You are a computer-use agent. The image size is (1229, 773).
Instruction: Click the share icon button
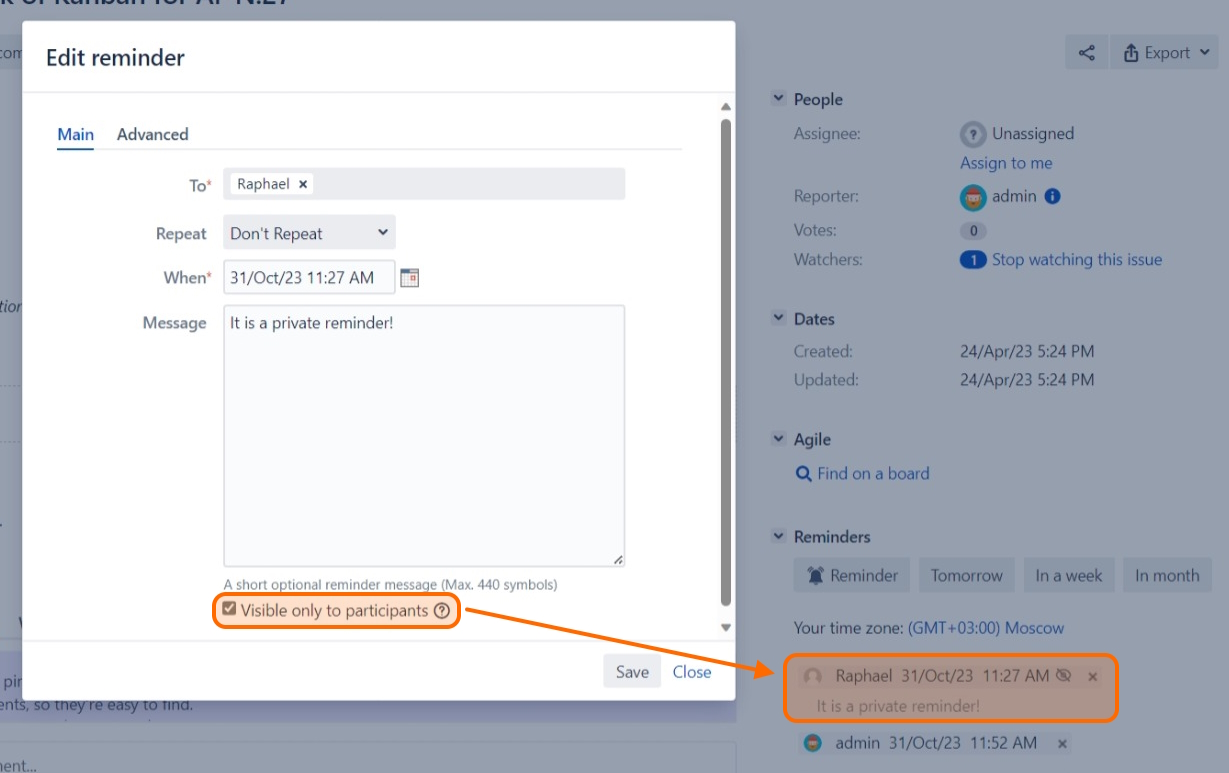coord(1087,53)
